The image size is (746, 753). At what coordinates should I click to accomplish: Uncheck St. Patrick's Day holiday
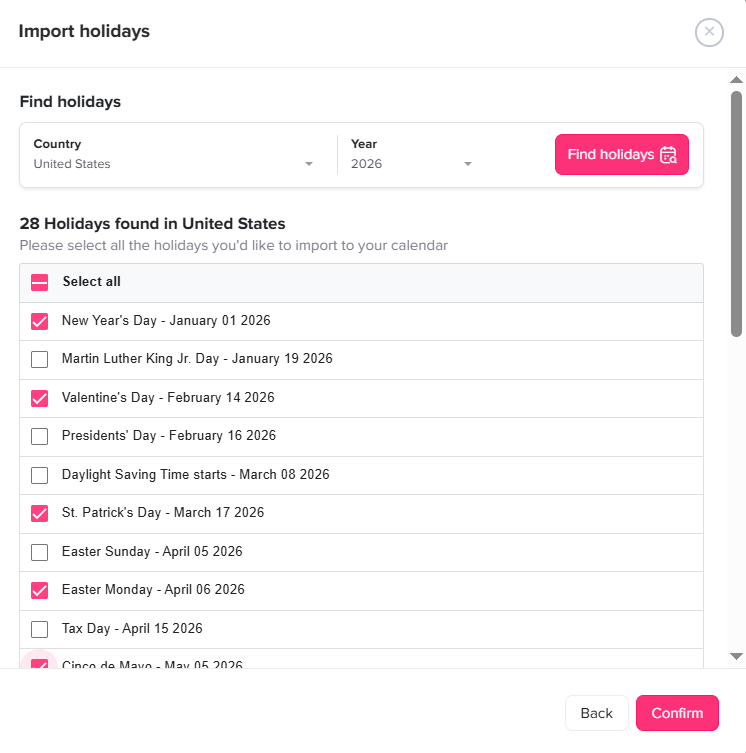click(x=40, y=513)
